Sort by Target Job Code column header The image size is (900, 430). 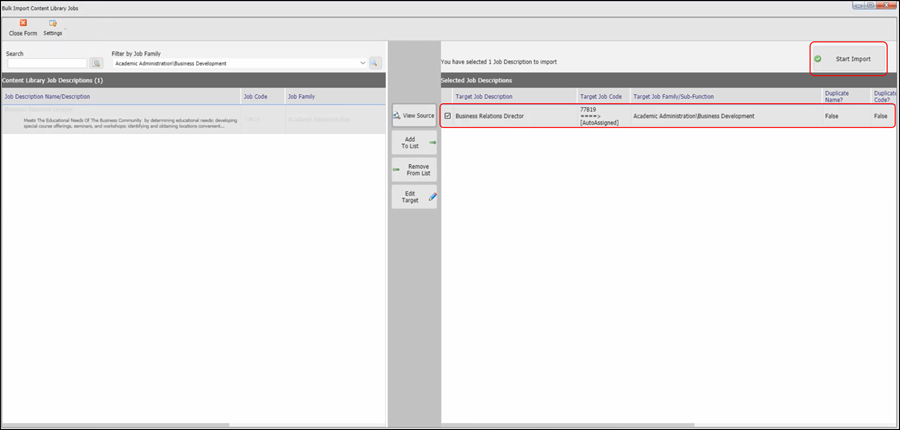(601, 97)
